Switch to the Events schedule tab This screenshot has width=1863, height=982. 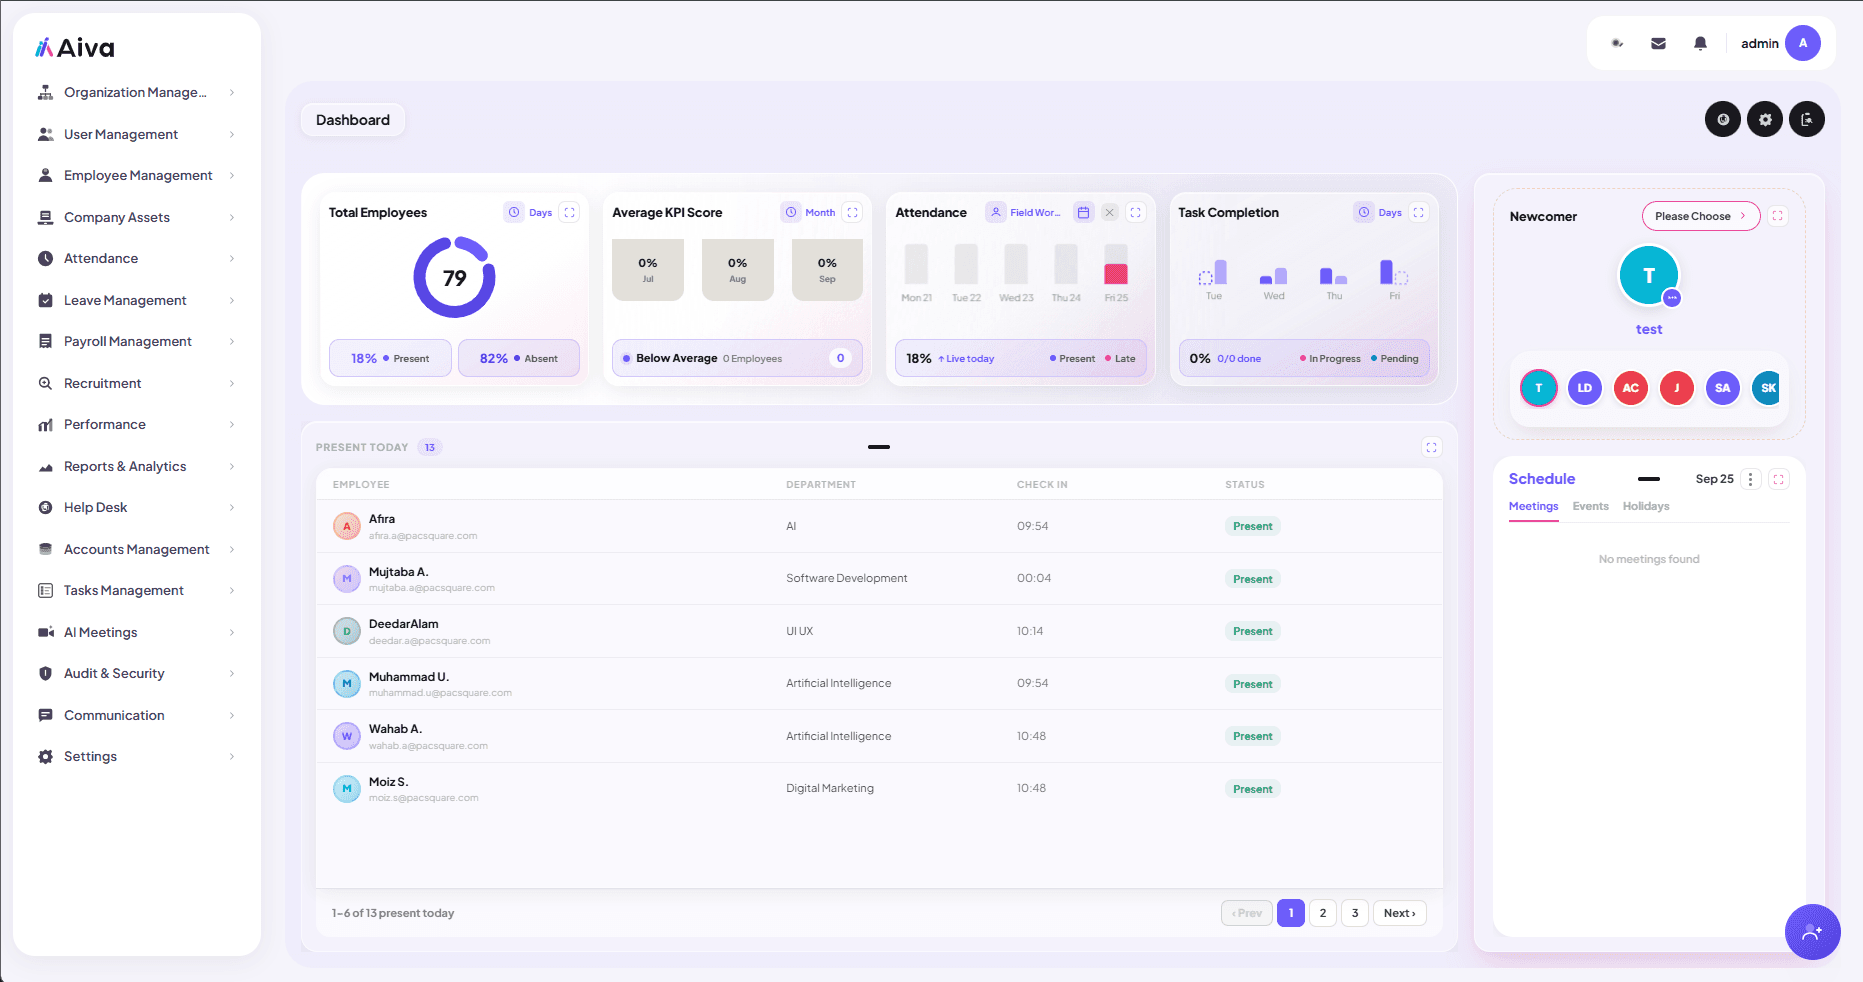tap(1590, 506)
